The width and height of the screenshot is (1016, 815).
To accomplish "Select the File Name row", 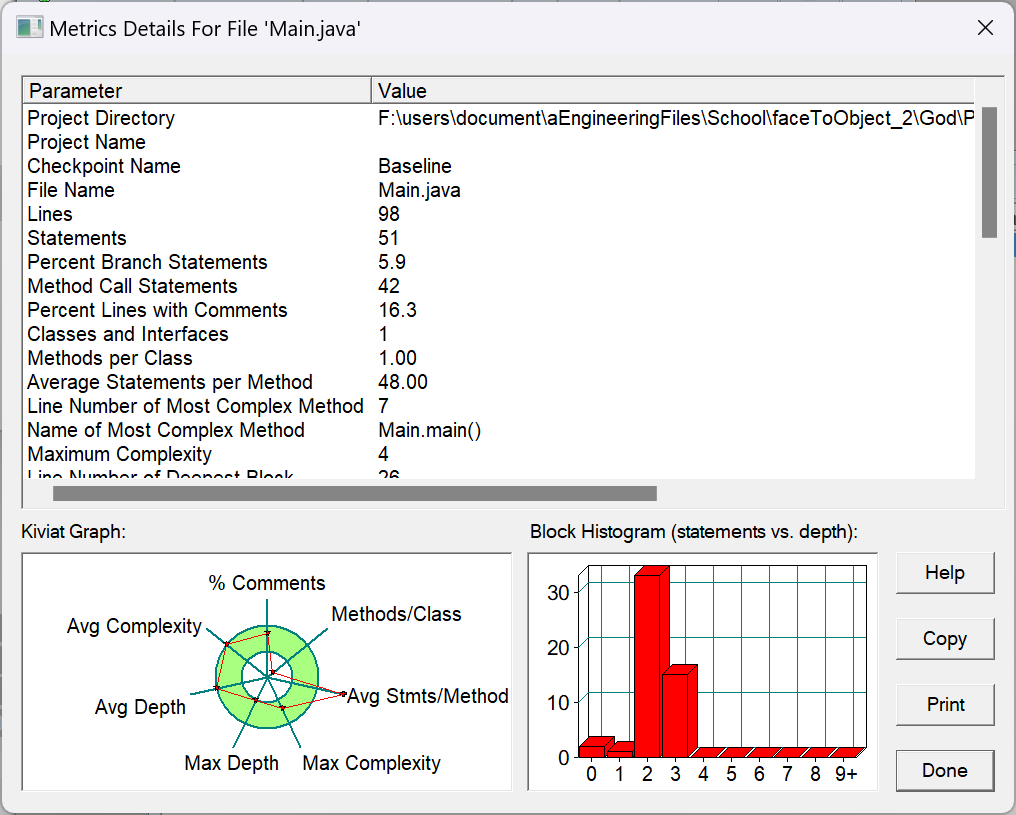I will point(499,190).
